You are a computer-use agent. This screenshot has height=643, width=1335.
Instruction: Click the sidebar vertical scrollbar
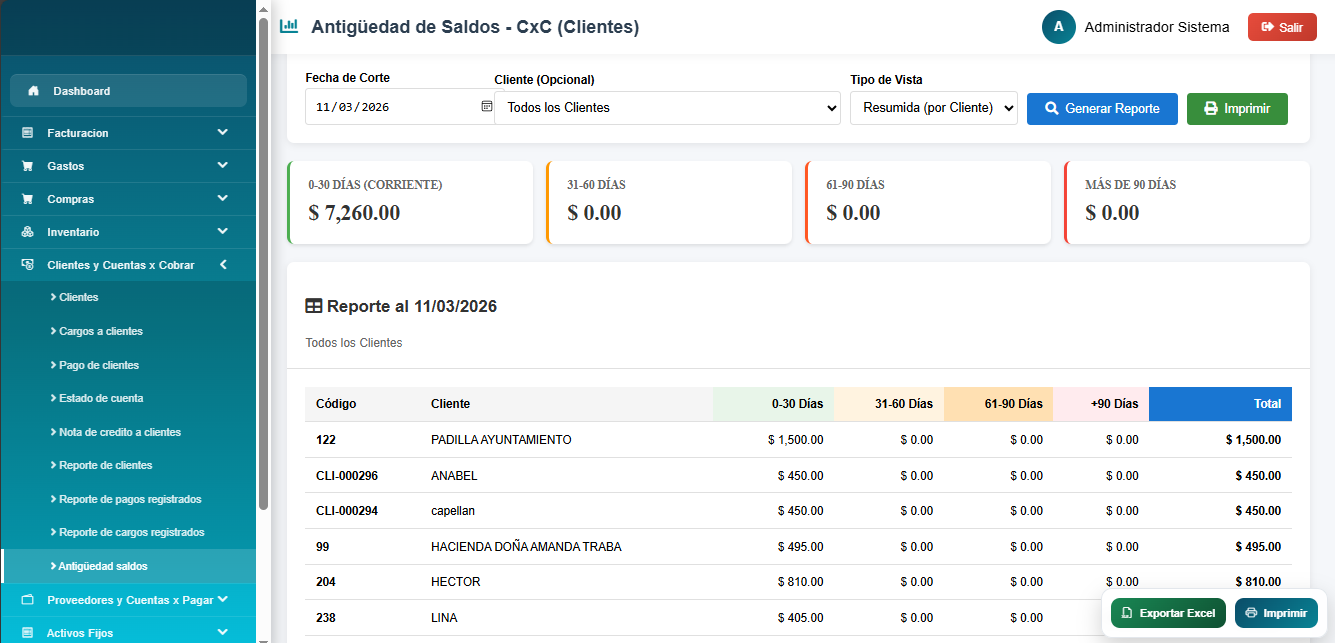click(263, 260)
